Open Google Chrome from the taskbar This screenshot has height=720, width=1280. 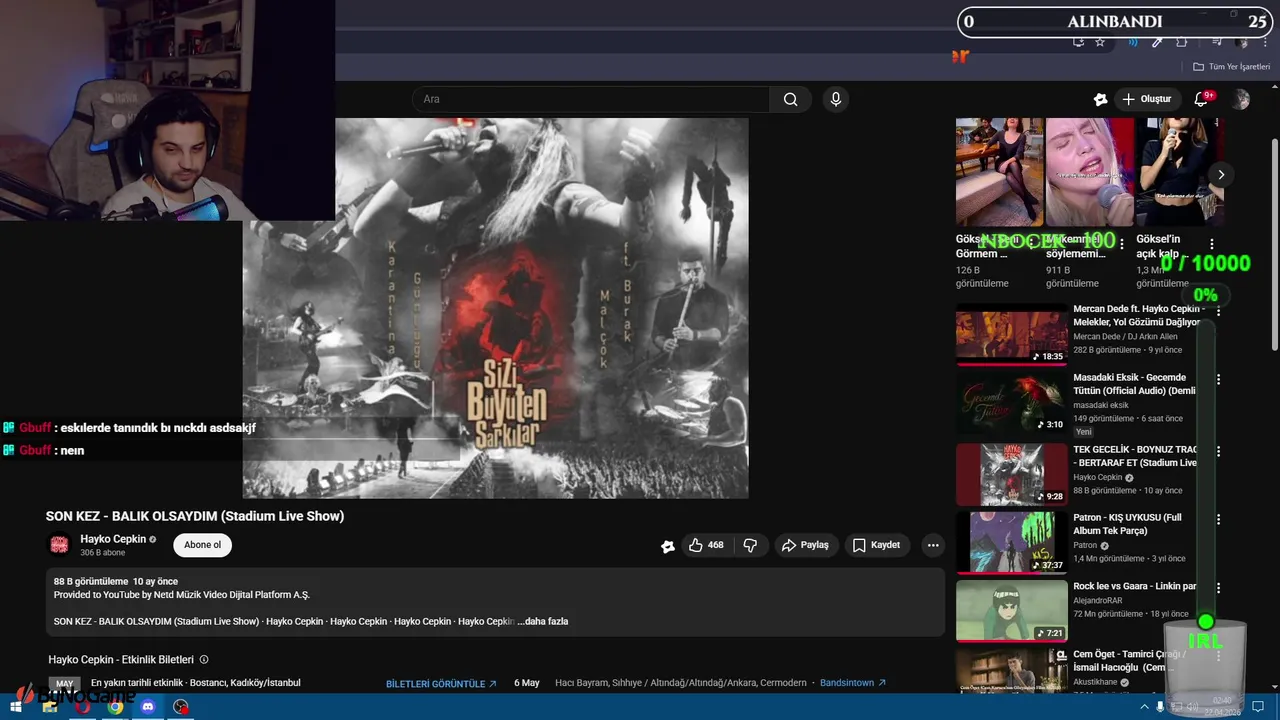pos(115,707)
